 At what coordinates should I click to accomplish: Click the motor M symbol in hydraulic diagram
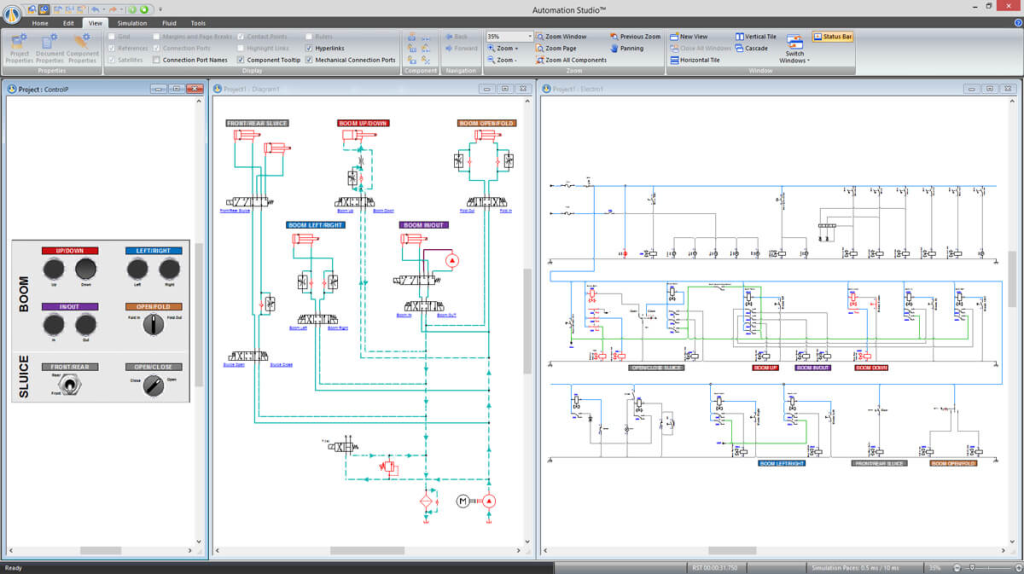462,501
